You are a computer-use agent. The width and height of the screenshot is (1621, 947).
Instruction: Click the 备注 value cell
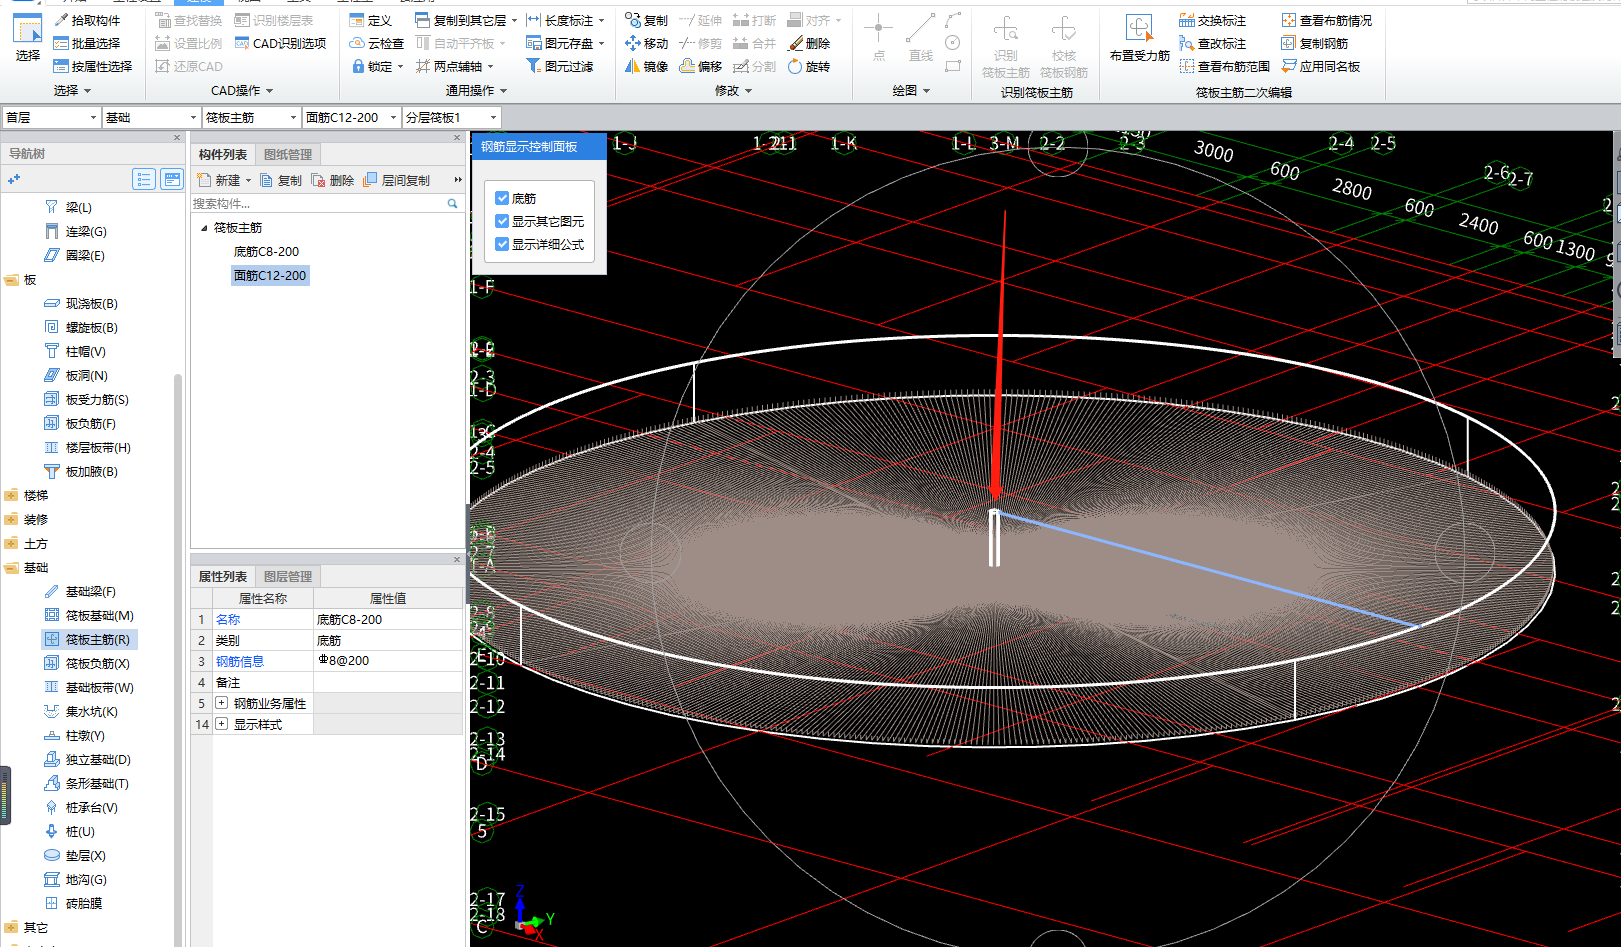388,682
